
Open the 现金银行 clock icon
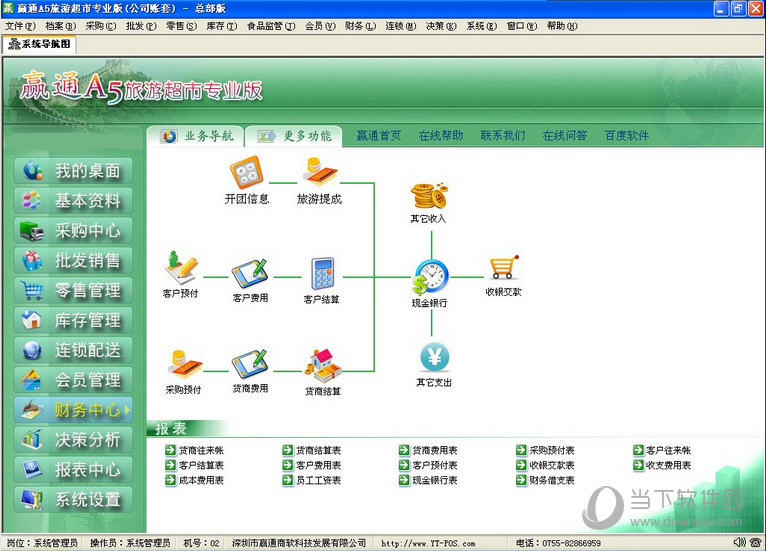pyautogui.click(x=430, y=277)
